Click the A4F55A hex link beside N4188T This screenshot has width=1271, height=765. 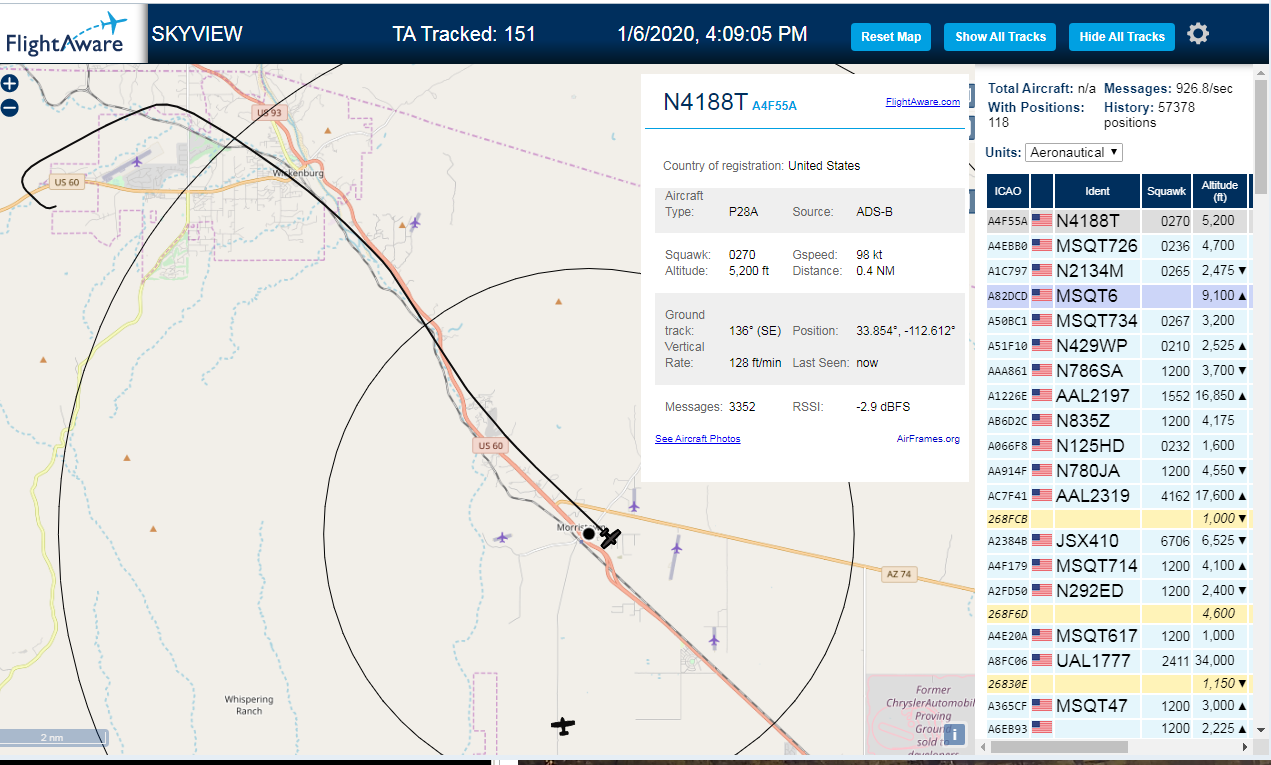tap(774, 105)
